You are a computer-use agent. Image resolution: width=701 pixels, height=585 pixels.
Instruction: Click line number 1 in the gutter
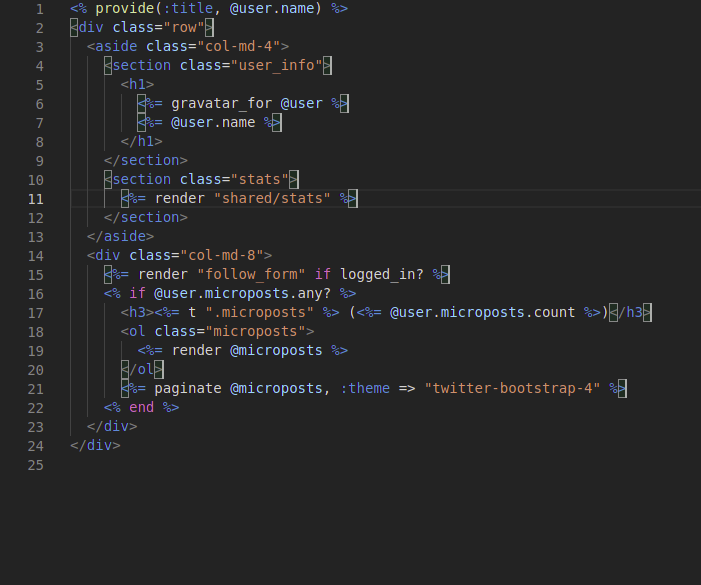click(40, 9)
